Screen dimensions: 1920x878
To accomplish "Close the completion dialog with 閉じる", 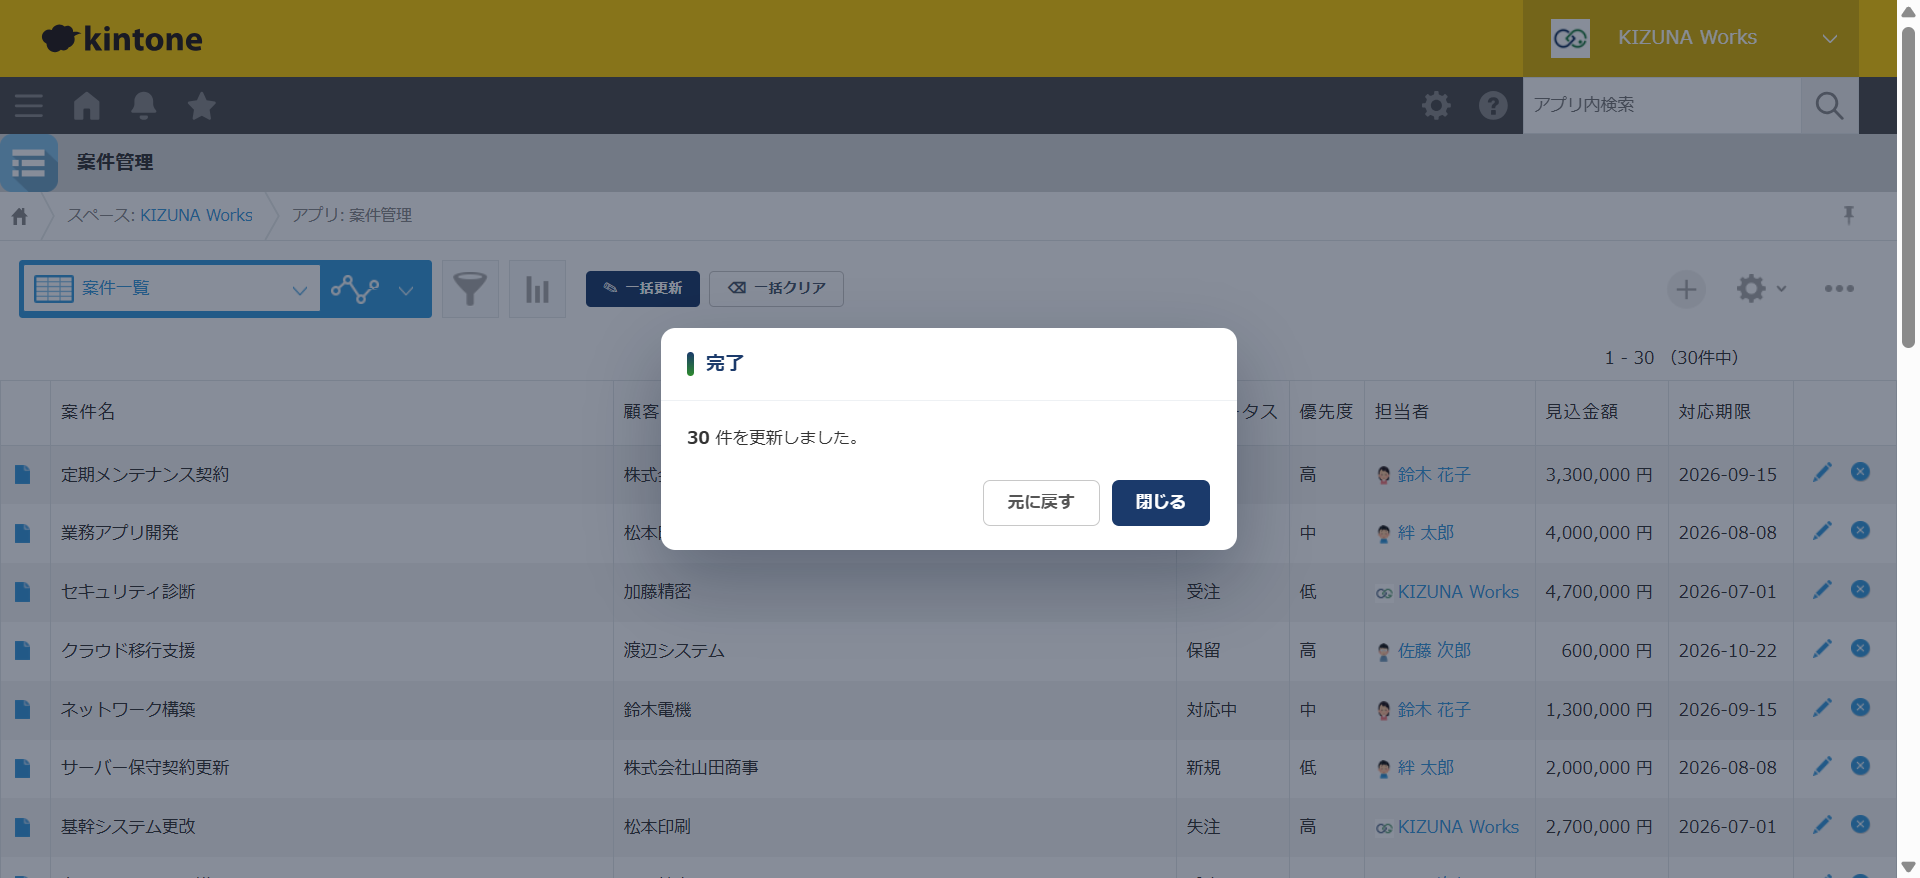I will coord(1160,502).
